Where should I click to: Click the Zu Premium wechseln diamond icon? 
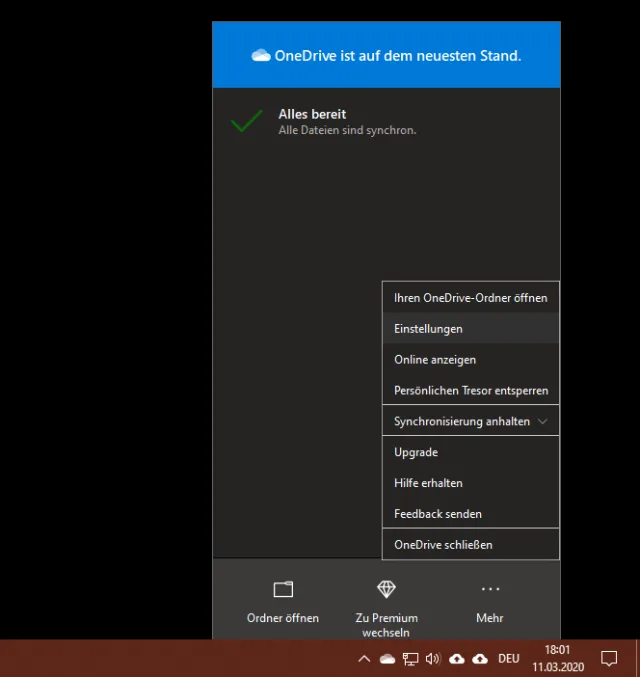click(x=386, y=589)
